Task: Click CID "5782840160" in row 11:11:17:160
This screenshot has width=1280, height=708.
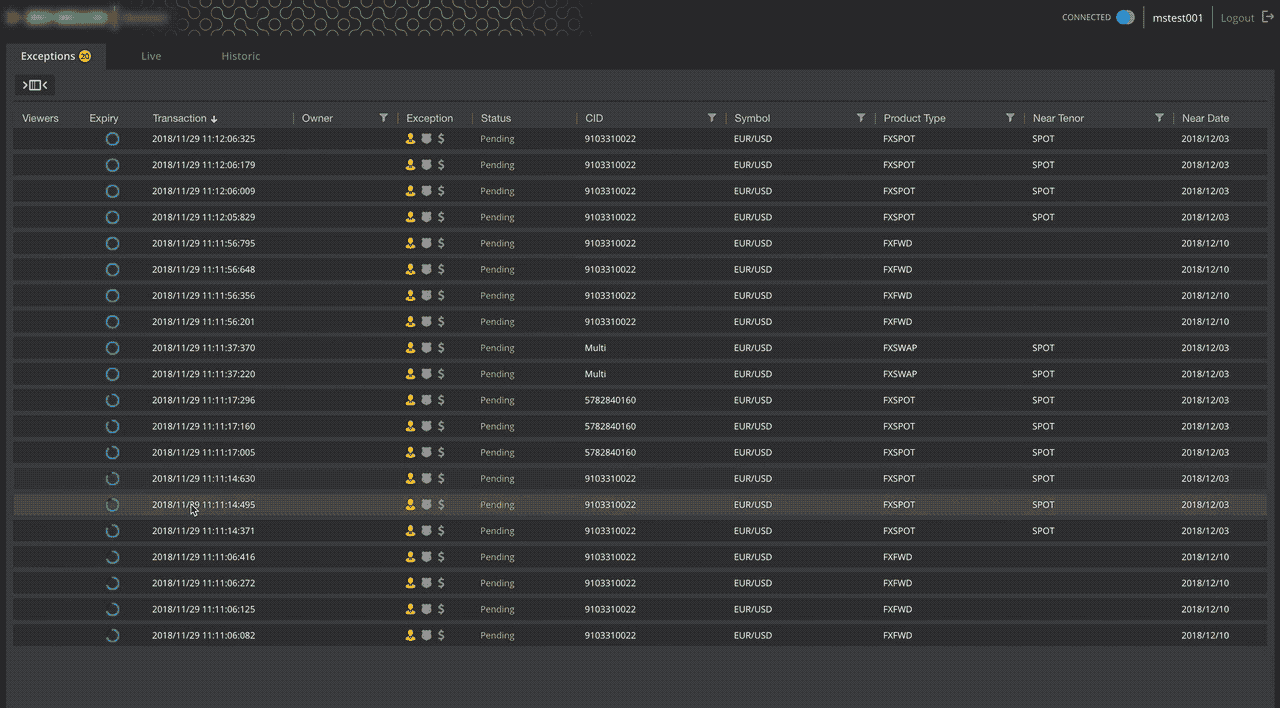Action: click(x=610, y=426)
